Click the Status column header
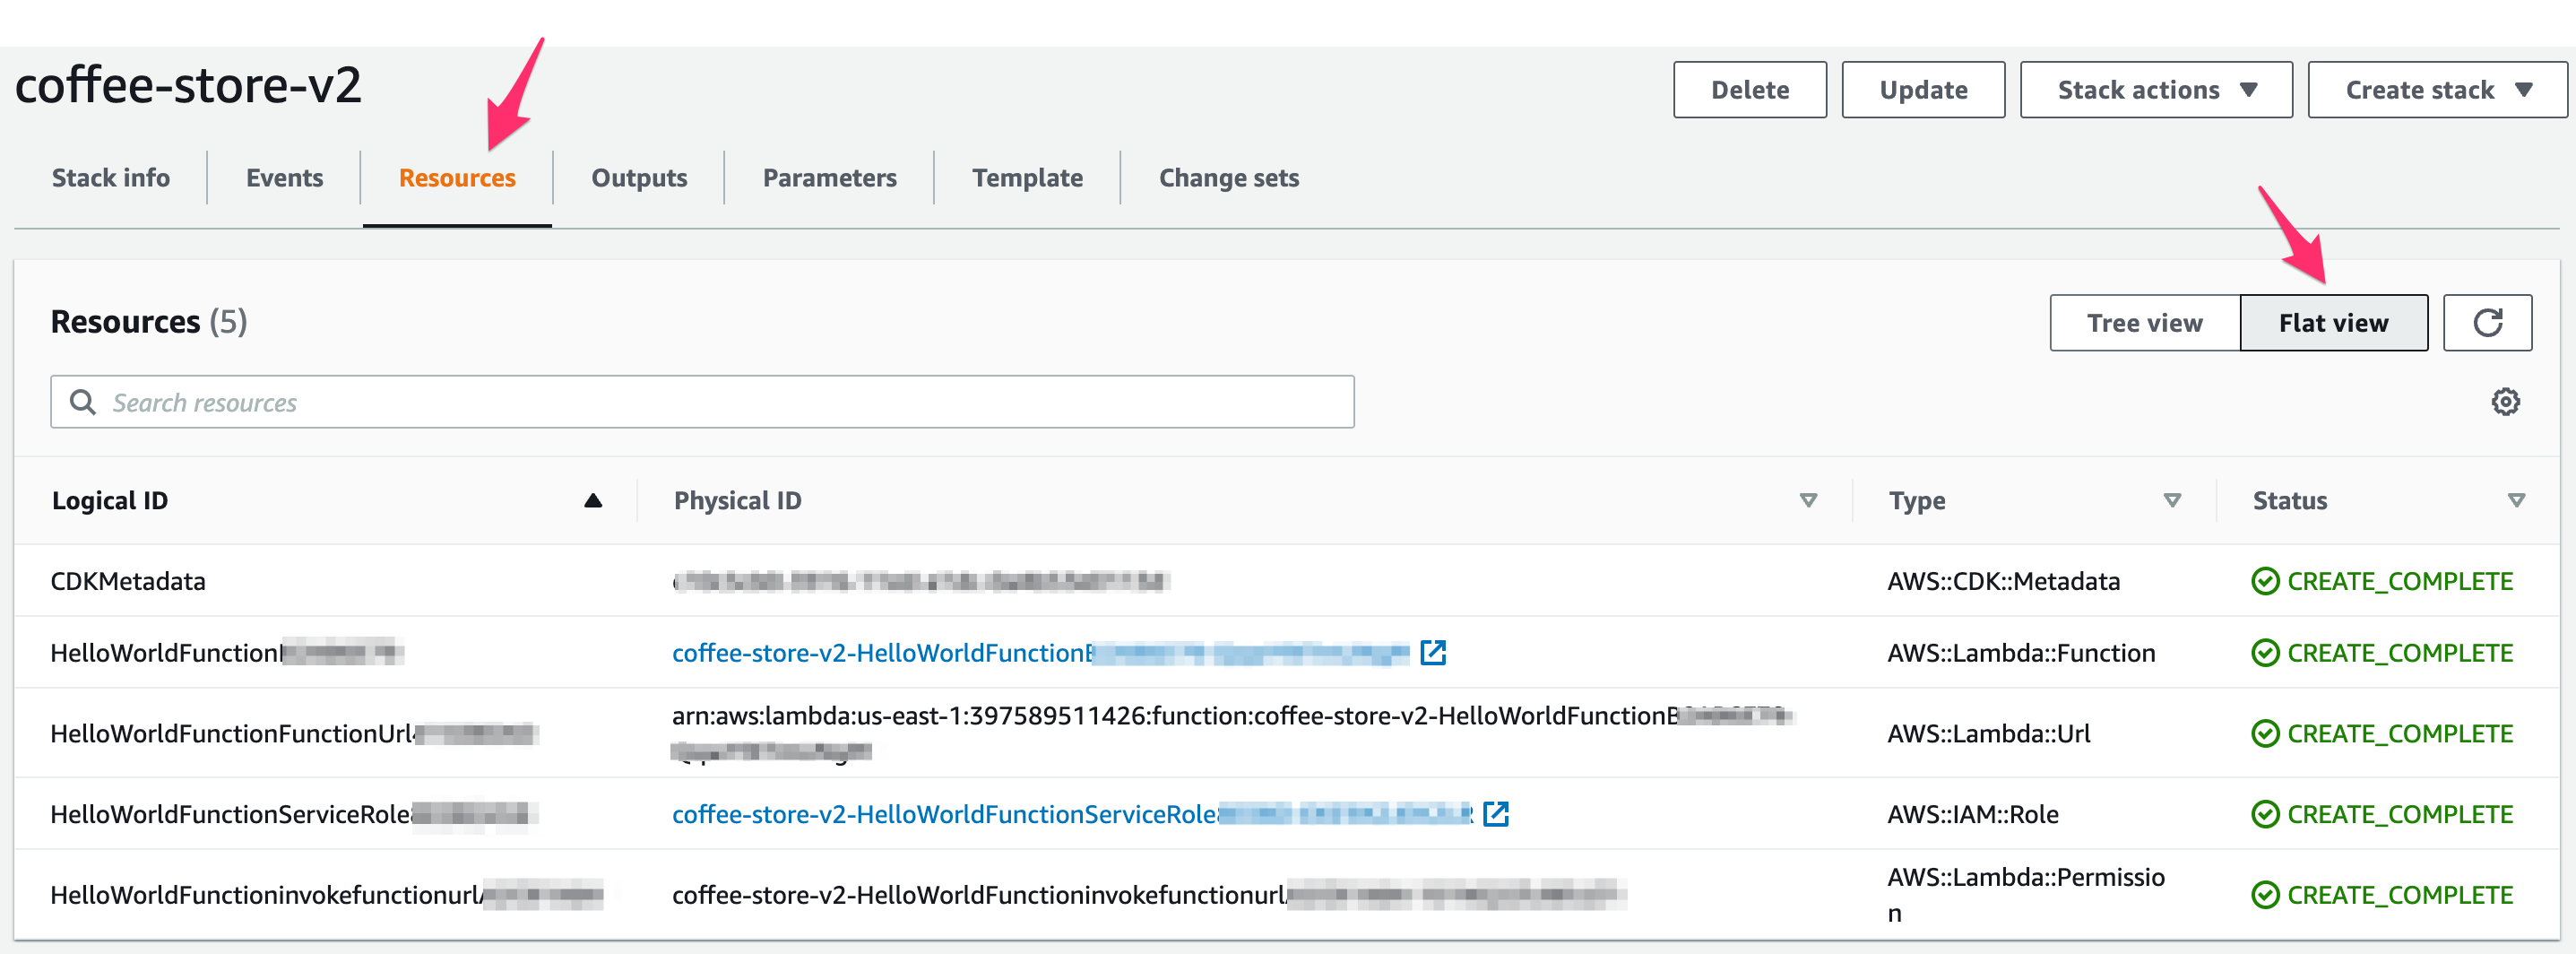The height and width of the screenshot is (954, 2576). (2289, 500)
